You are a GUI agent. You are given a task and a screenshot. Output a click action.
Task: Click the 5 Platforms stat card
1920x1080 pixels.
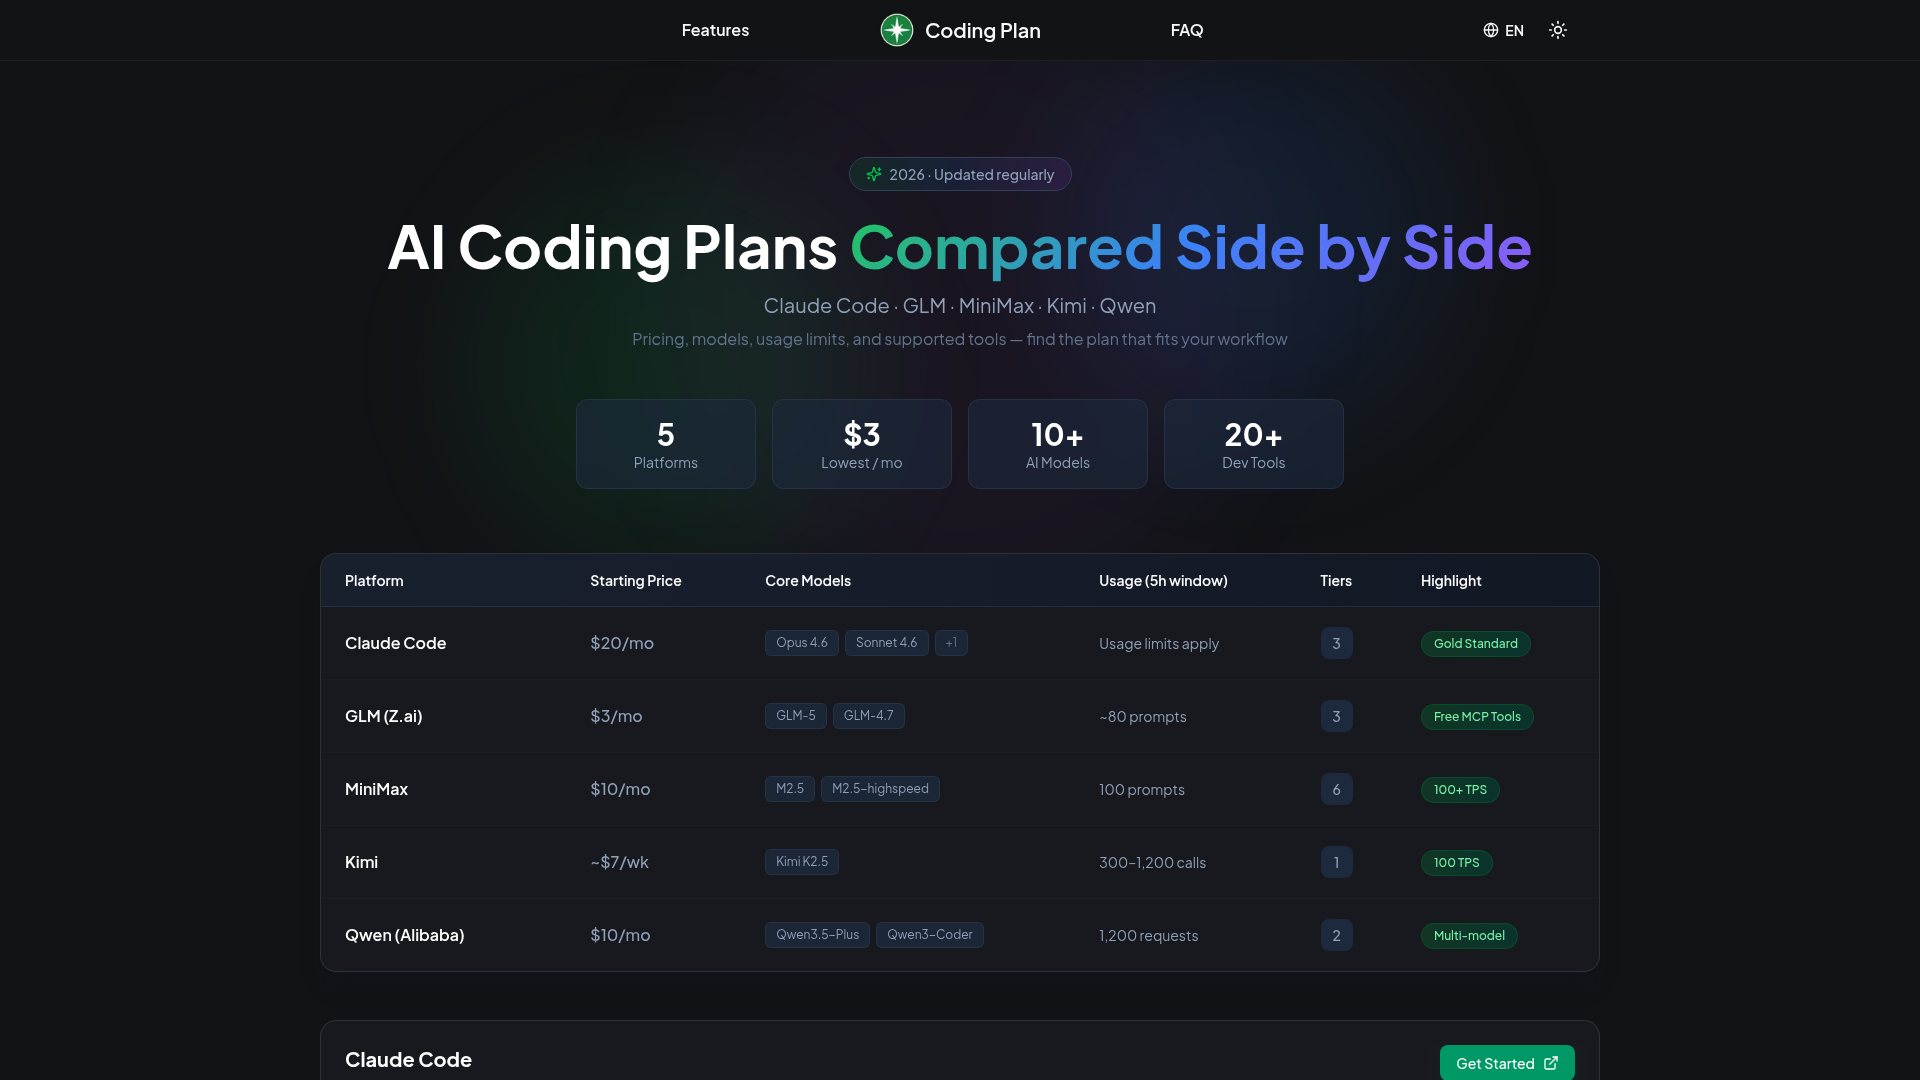(665, 444)
